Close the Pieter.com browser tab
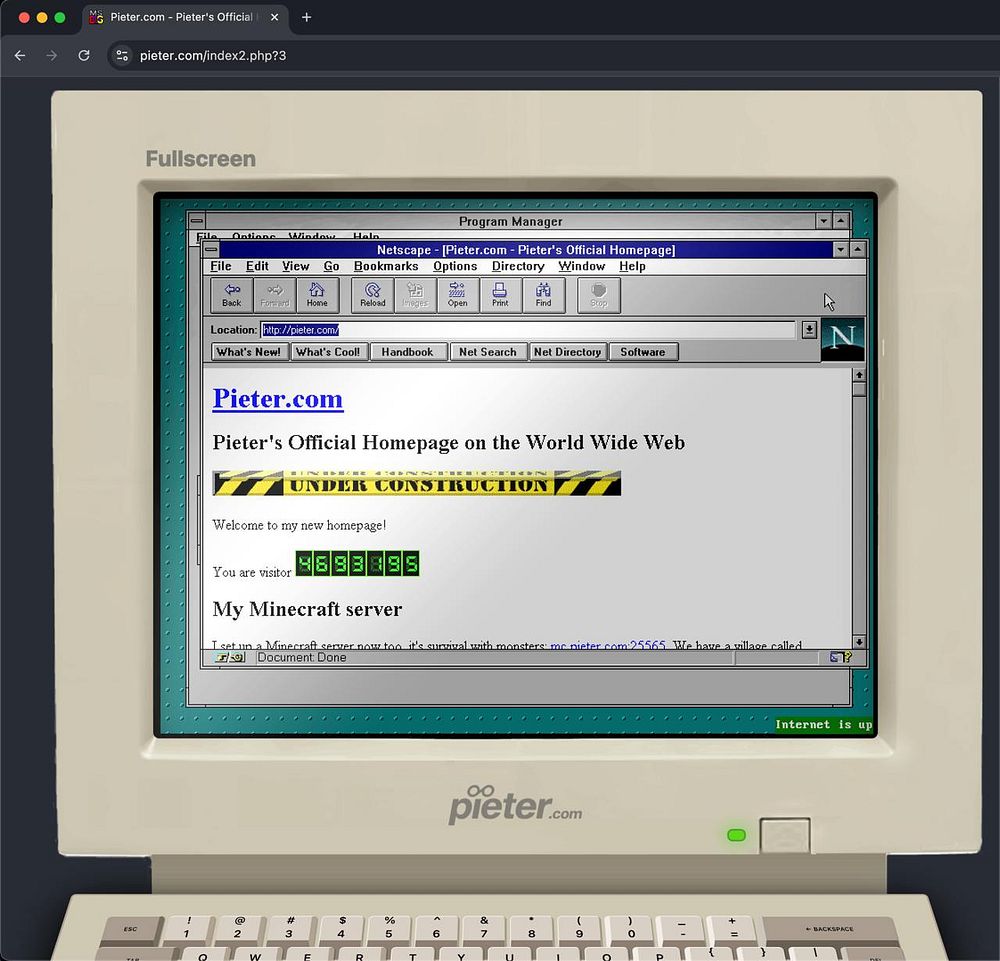Image resolution: width=1000 pixels, height=961 pixels. 274,17
